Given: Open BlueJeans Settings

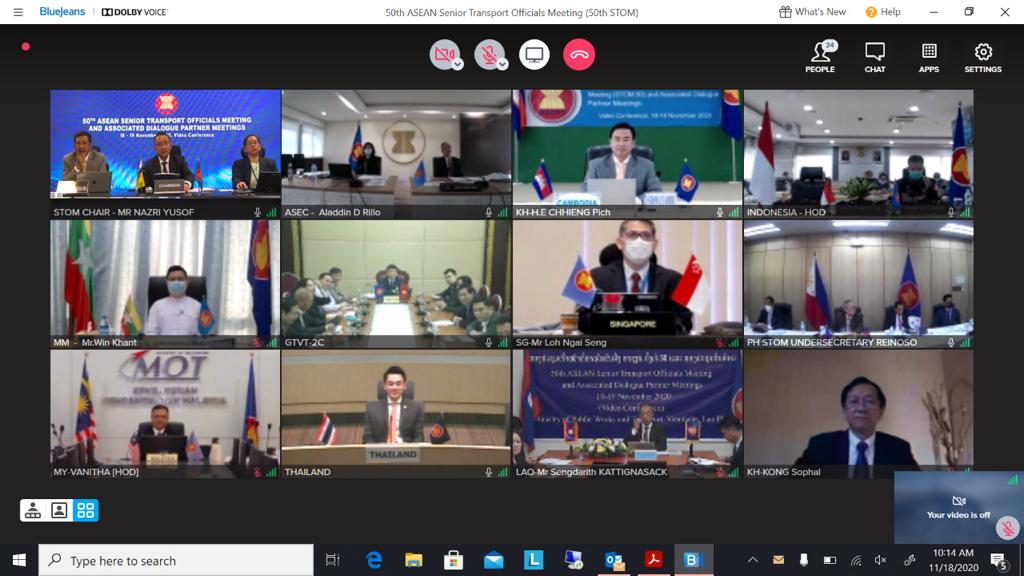Looking at the screenshot, I should pos(983,56).
